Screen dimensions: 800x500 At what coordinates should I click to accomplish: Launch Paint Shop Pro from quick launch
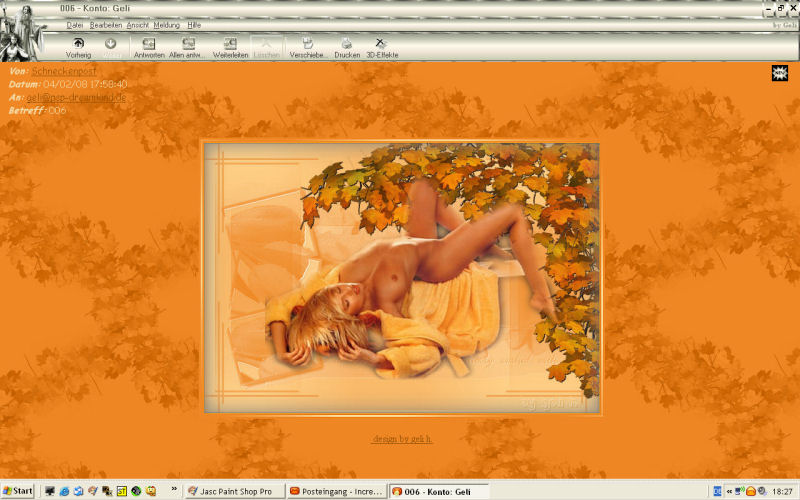coord(93,491)
